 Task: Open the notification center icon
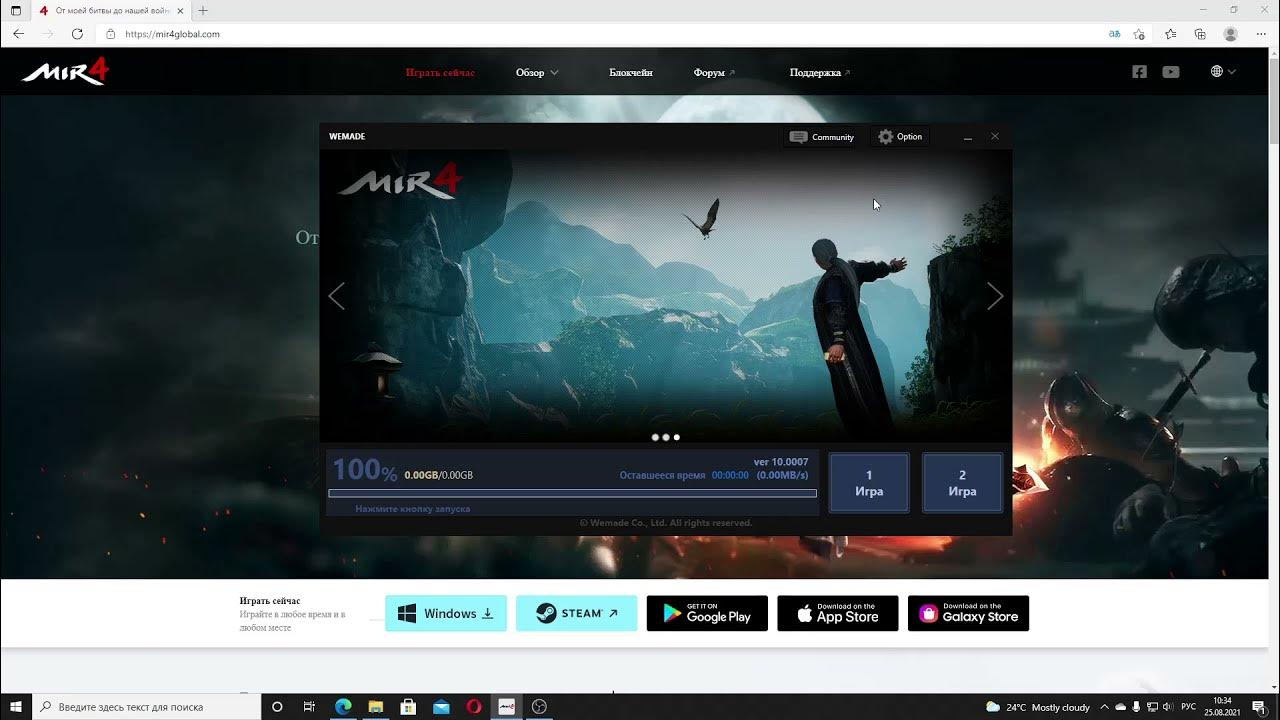click(x=1259, y=707)
